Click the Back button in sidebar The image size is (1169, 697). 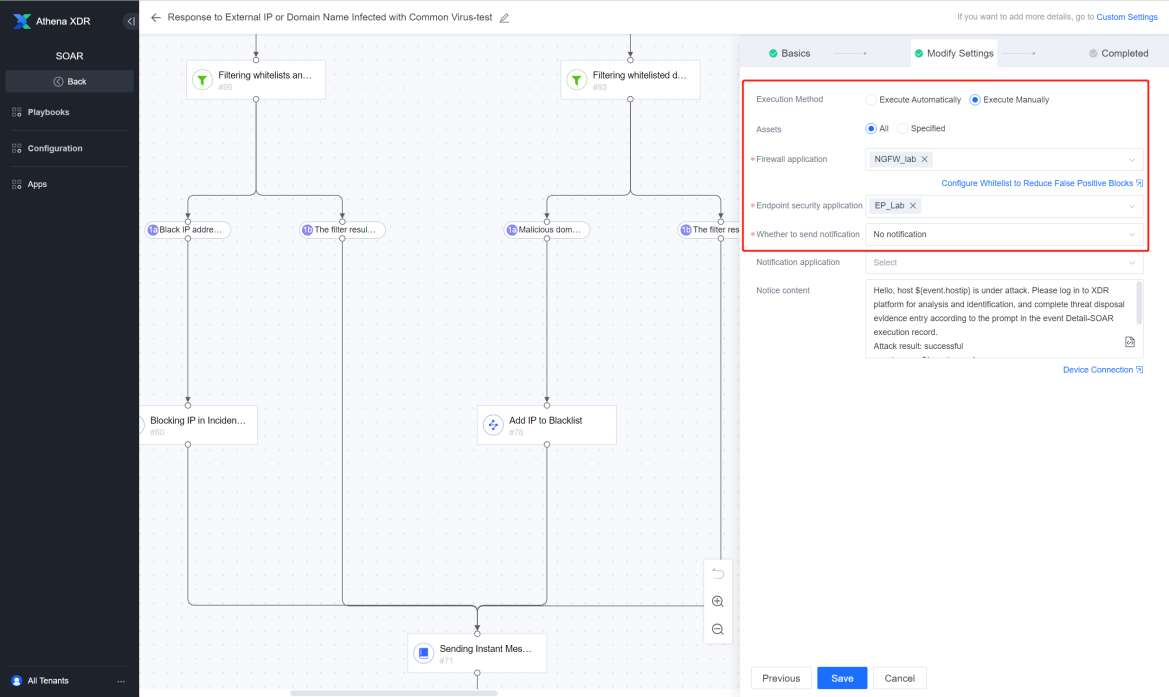coord(69,81)
